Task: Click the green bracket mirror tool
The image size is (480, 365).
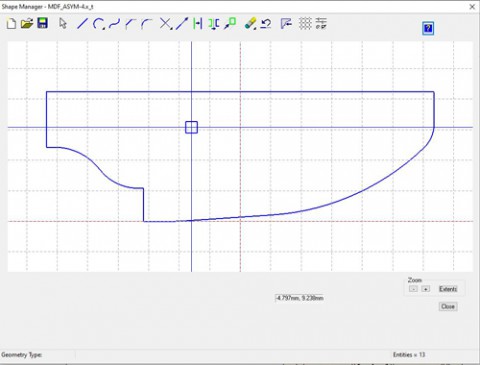Action: (x=214, y=24)
